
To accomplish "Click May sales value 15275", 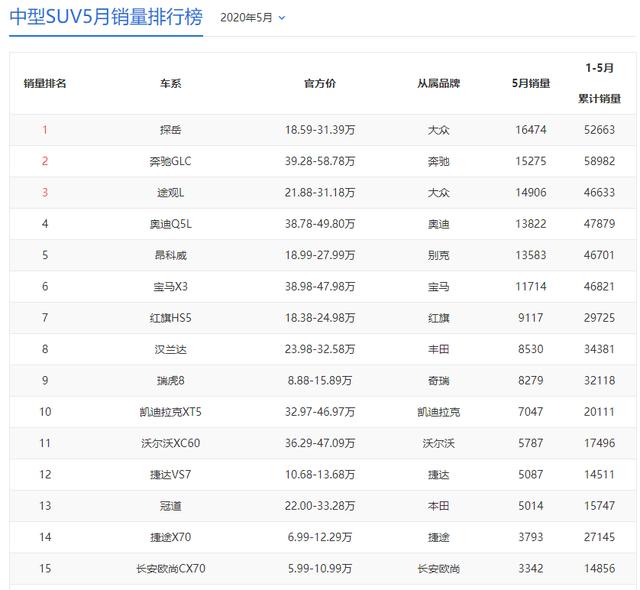I will point(531,162).
